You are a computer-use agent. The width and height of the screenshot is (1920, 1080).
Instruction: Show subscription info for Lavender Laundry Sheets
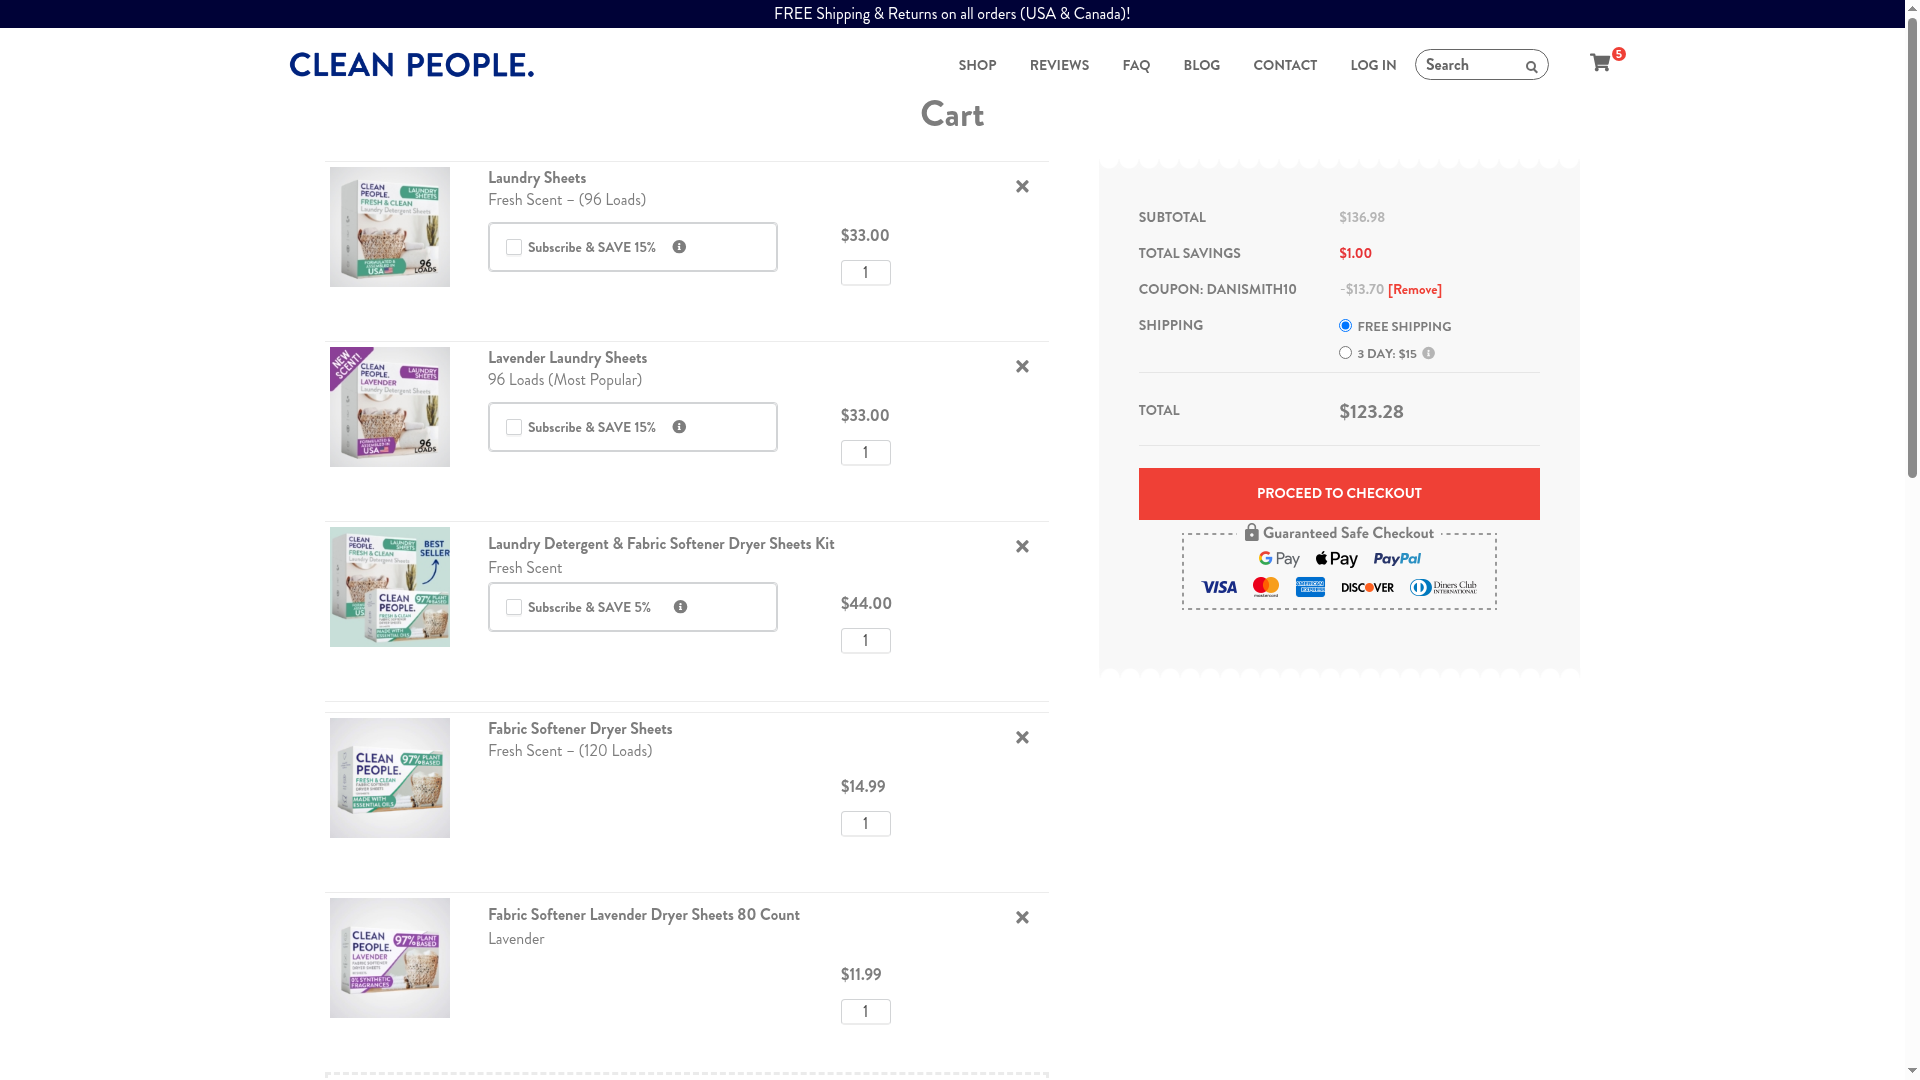coord(679,427)
